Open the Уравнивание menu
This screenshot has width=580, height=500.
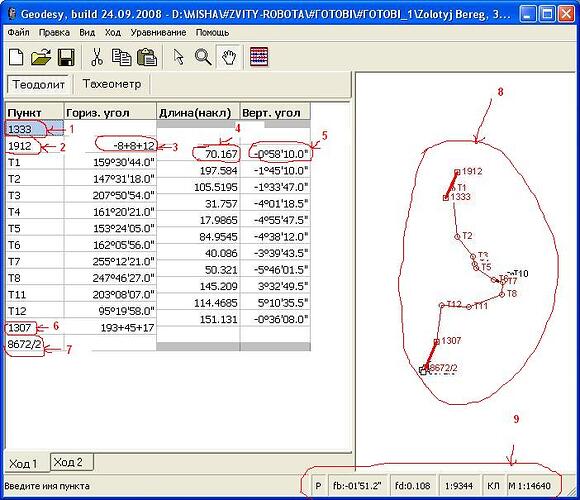(x=158, y=33)
